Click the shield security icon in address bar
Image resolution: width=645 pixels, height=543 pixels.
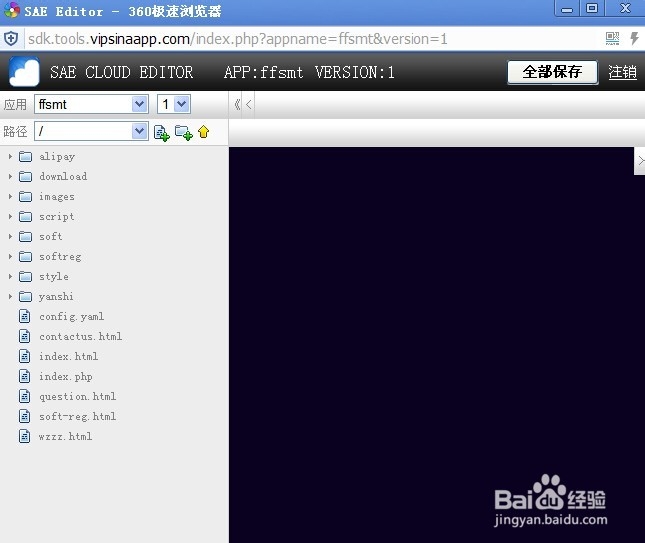(x=11, y=39)
